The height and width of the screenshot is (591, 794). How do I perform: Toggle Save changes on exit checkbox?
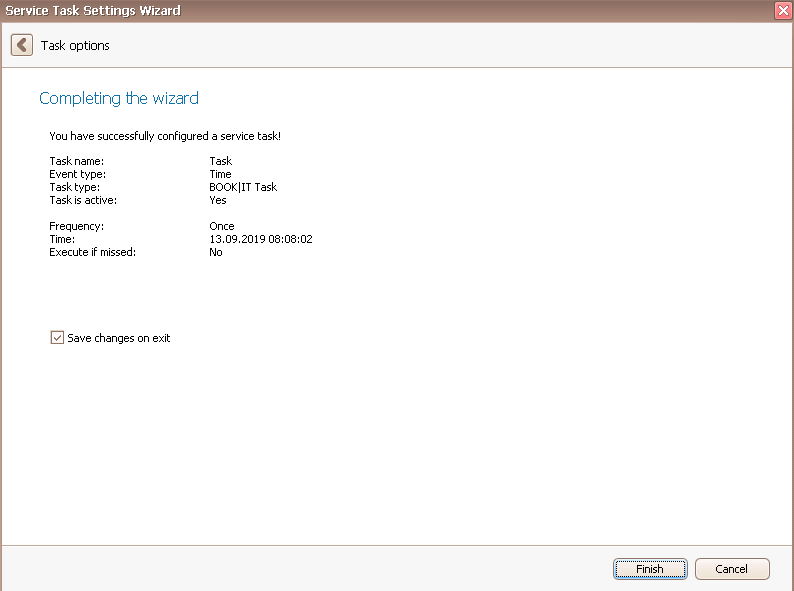pyautogui.click(x=57, y=337)
